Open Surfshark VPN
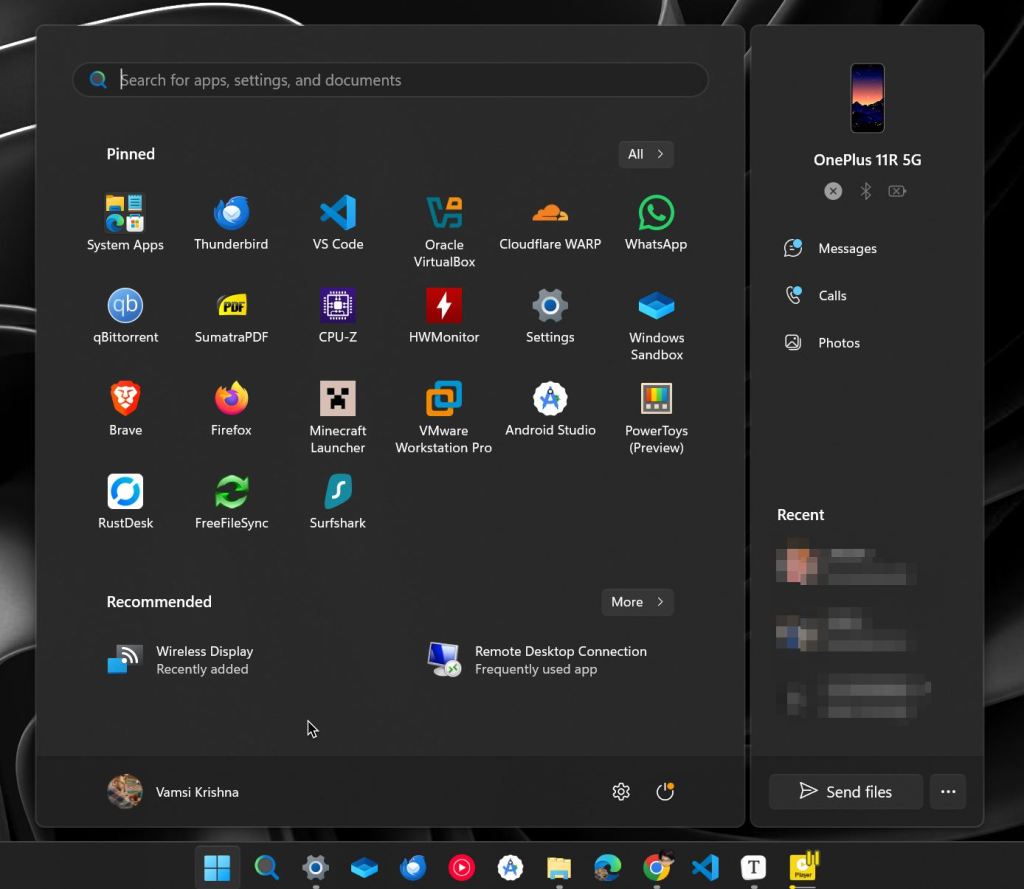Screen dimensions: 1024x889 pyautogui.click(x=338, y=501)
